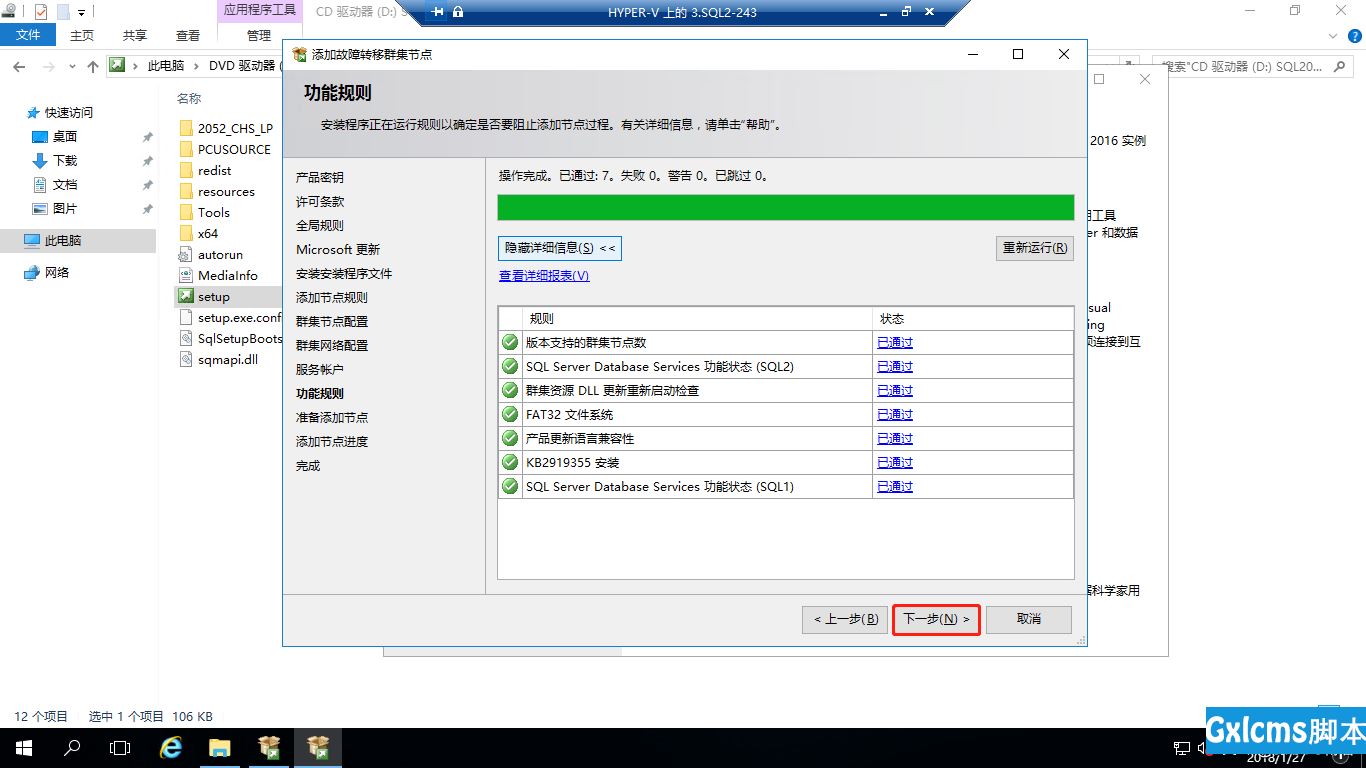
Task: Open File Explorer from the taskbar
Action: pos(220,748)
